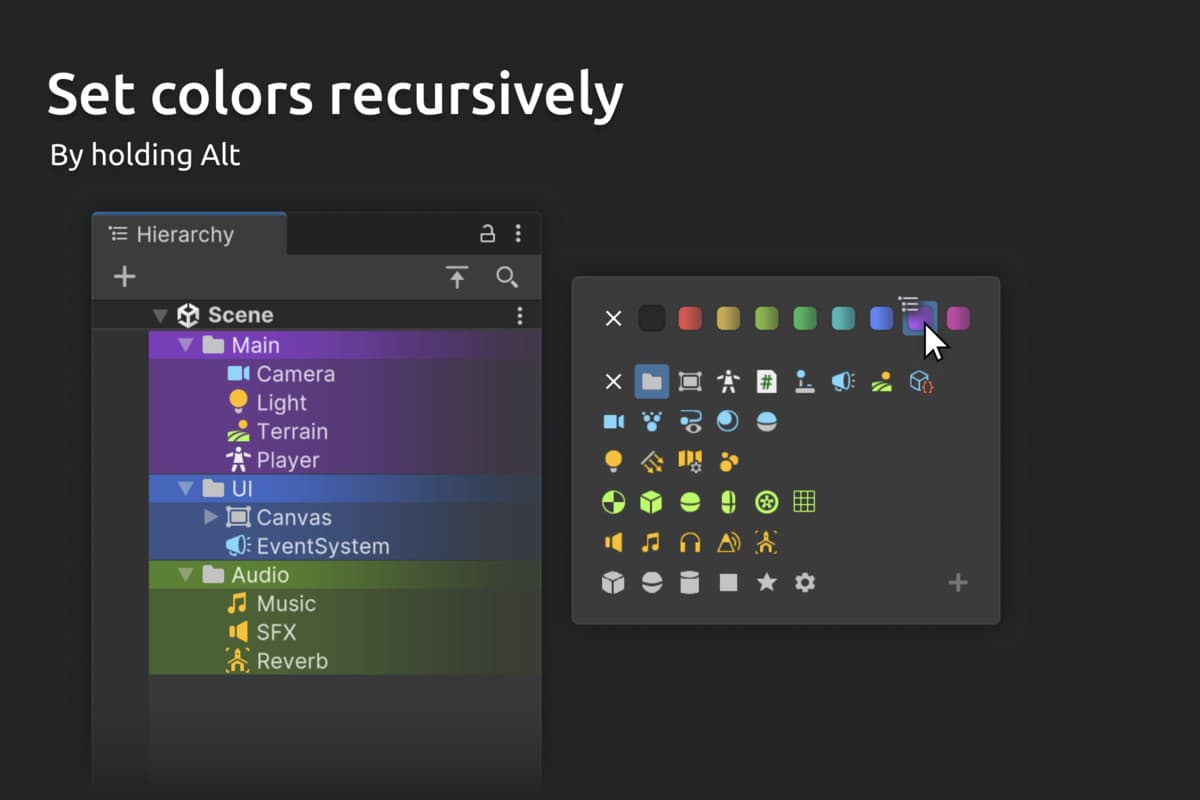Viewport: 1200px width, 800px height.
Task: Pick the red color swatch
Action: pyautogui.click(x=690, y=318)
